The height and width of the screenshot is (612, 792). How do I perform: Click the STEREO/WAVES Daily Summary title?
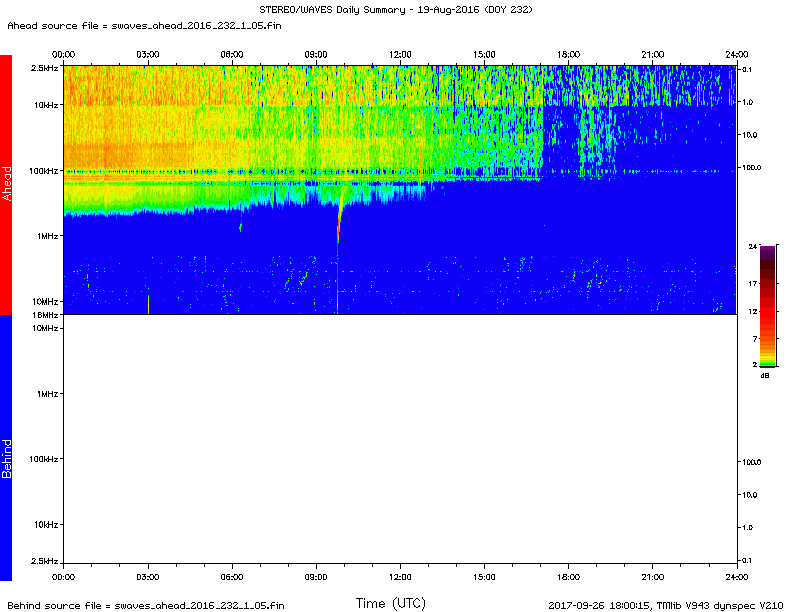tap(397, 9)
